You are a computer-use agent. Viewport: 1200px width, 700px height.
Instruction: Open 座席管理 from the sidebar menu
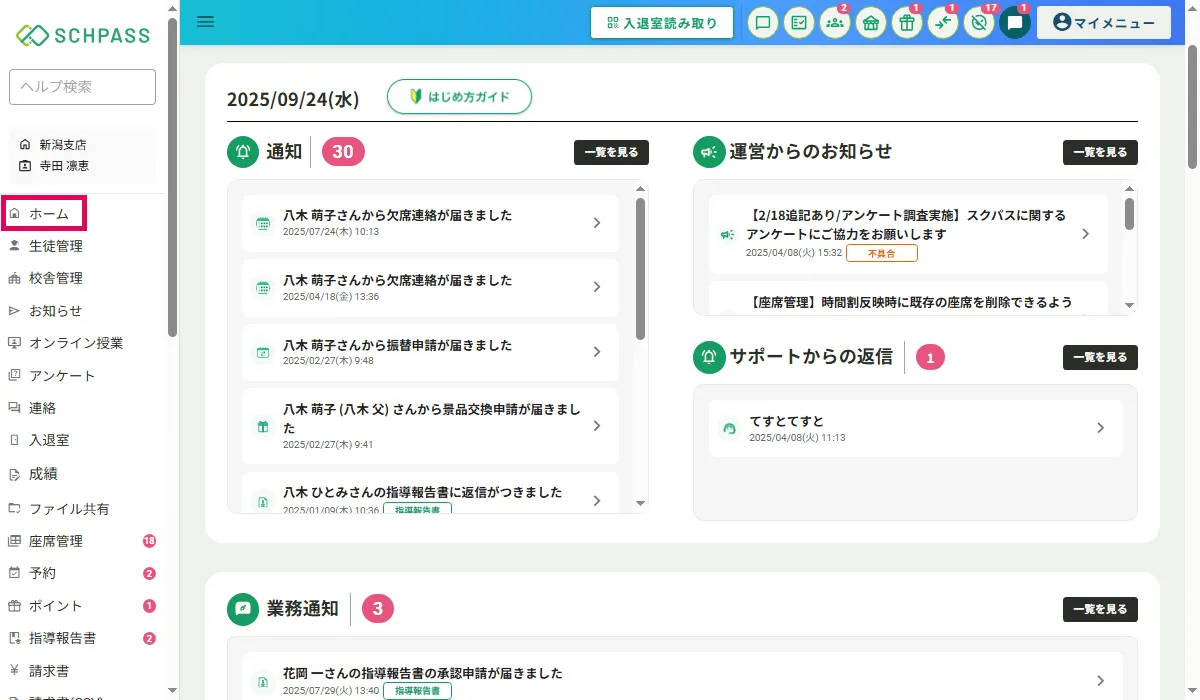56,541
